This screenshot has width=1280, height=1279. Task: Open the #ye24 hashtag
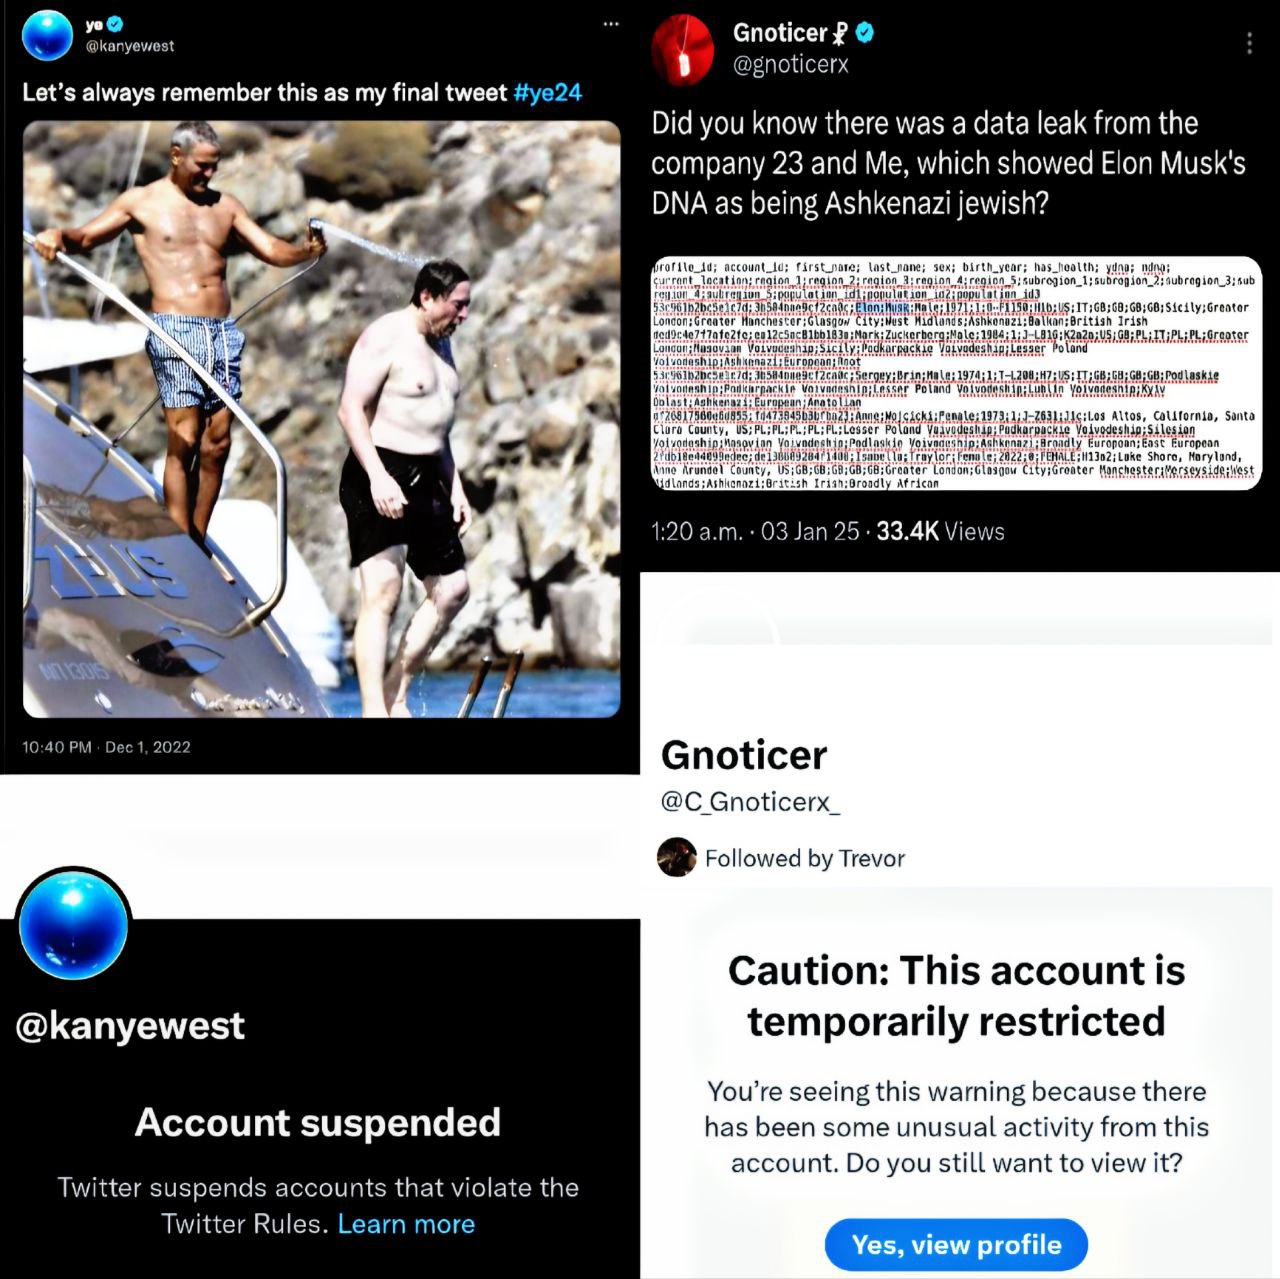547,93
